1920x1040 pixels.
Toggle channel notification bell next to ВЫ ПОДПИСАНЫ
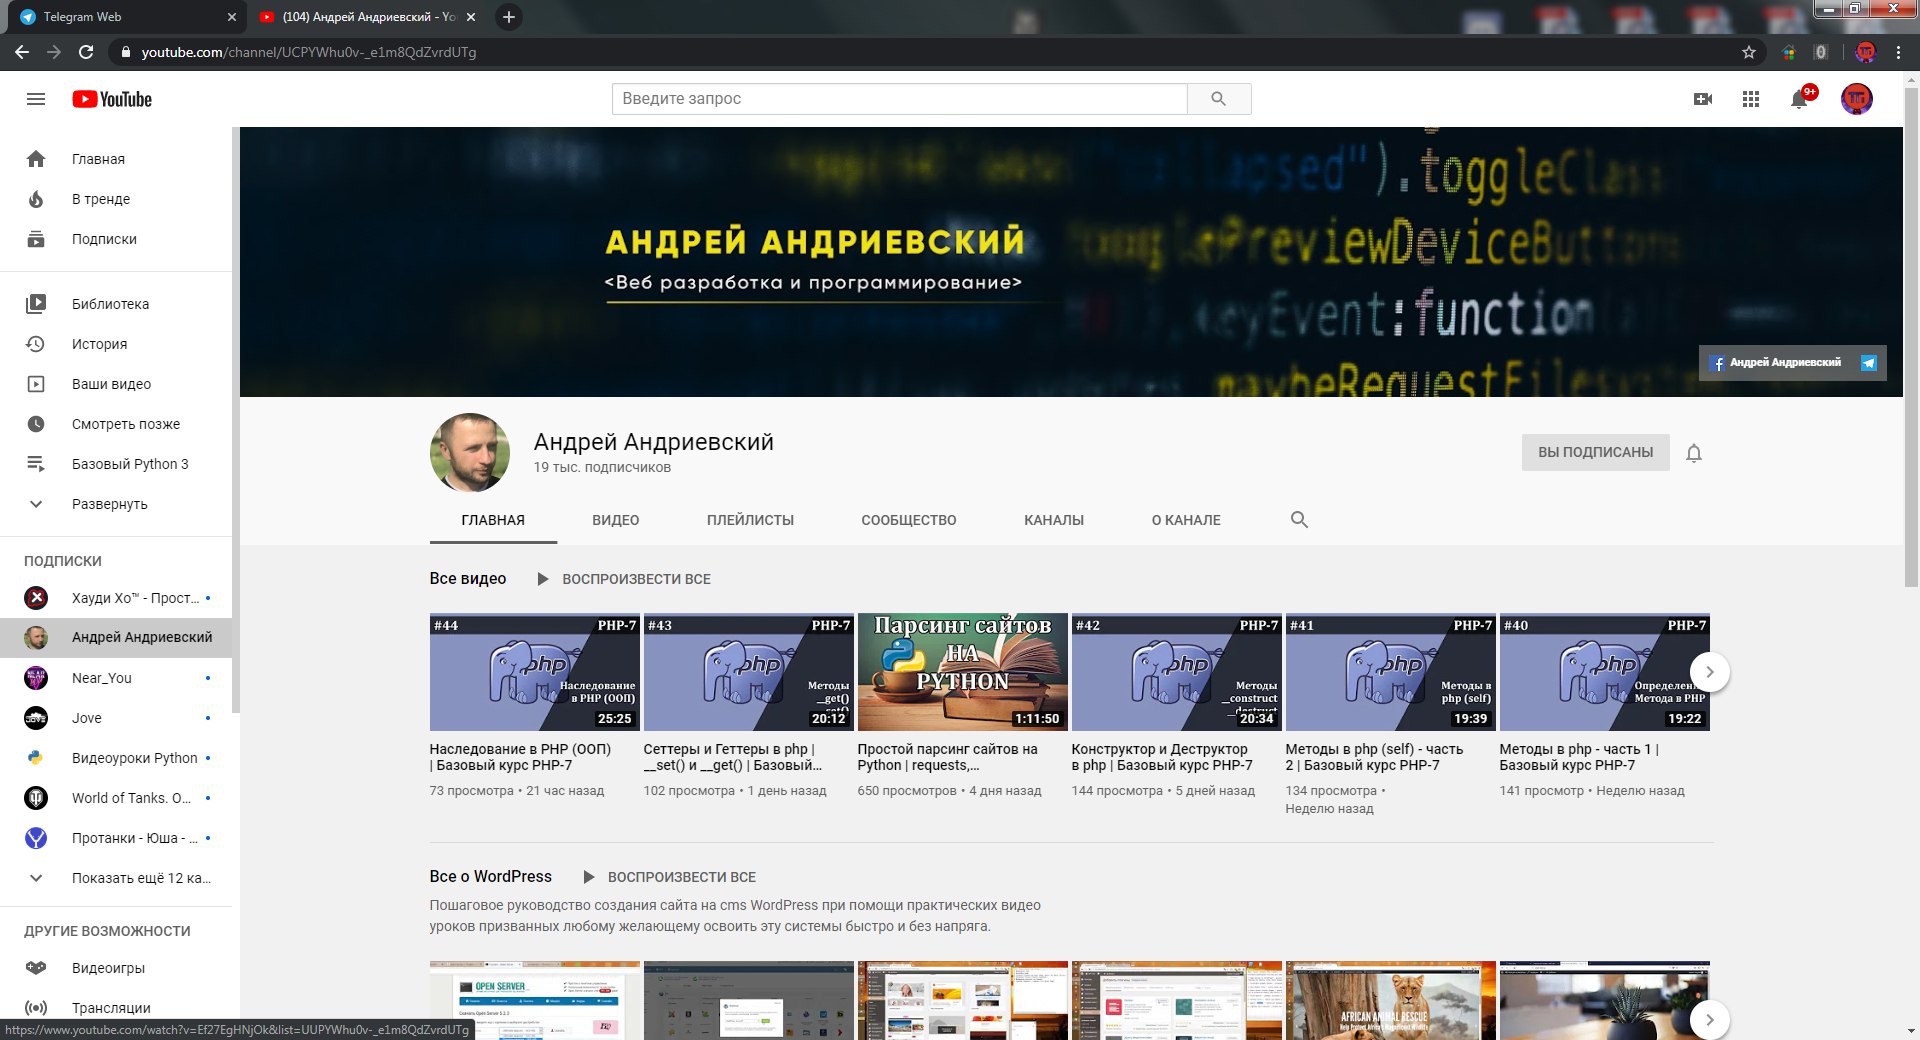coord(1694,453)
